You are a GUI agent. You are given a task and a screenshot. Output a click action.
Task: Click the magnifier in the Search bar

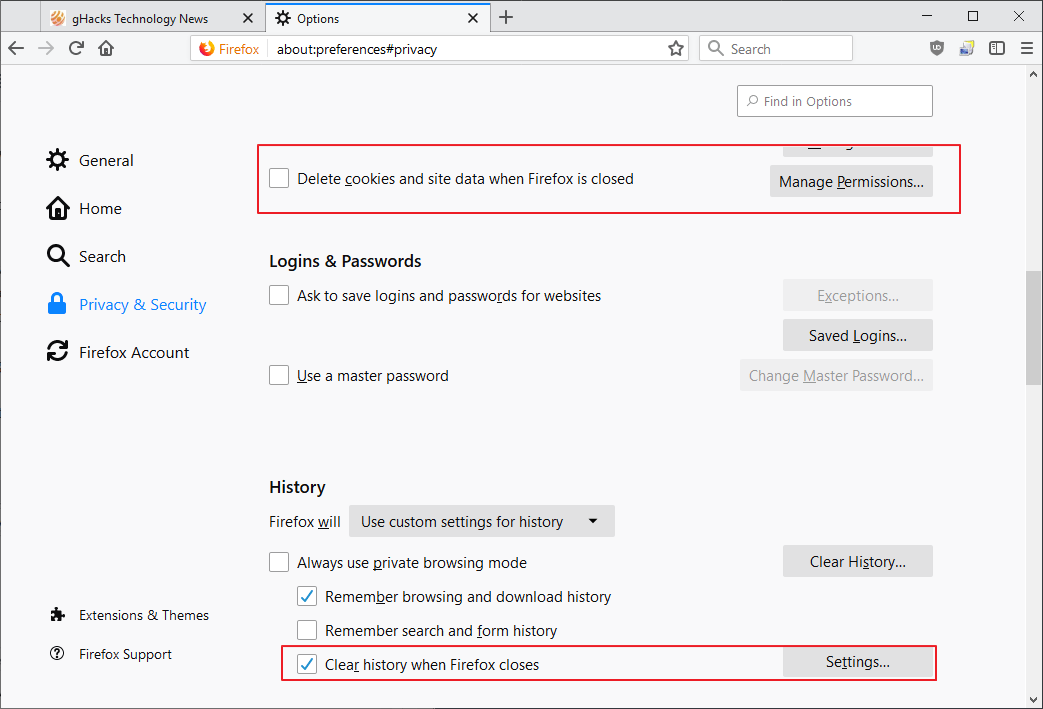[716, 48]
